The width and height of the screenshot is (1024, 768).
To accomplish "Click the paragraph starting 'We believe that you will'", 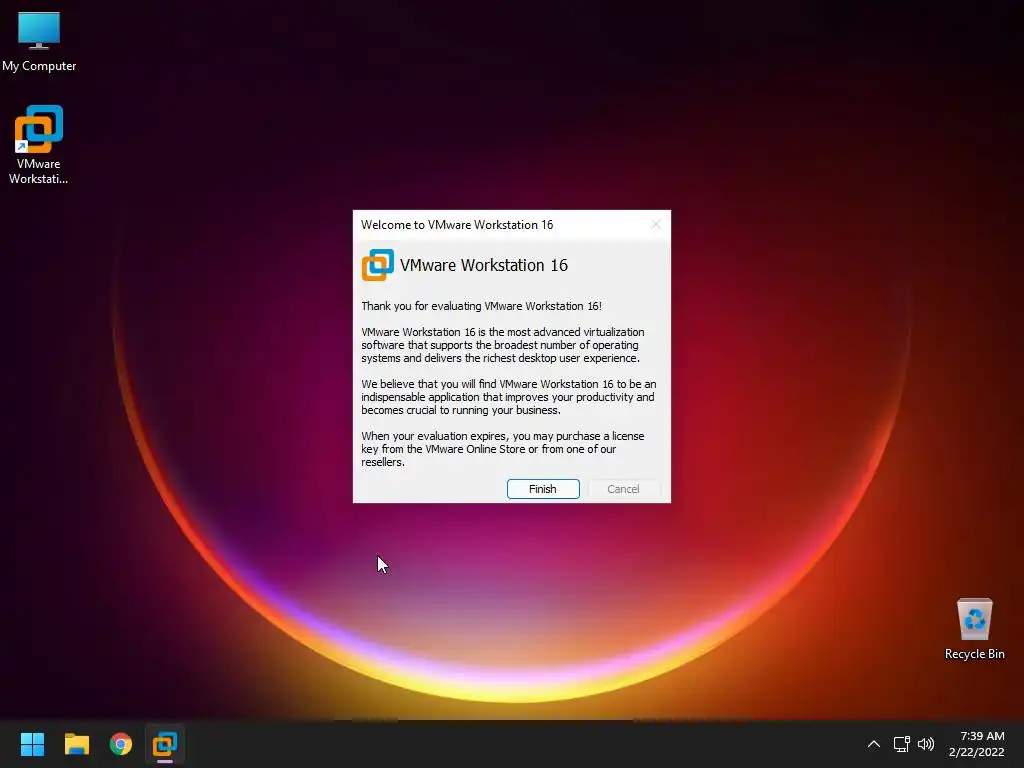I will pyautogui.click(x=509, y=397).
